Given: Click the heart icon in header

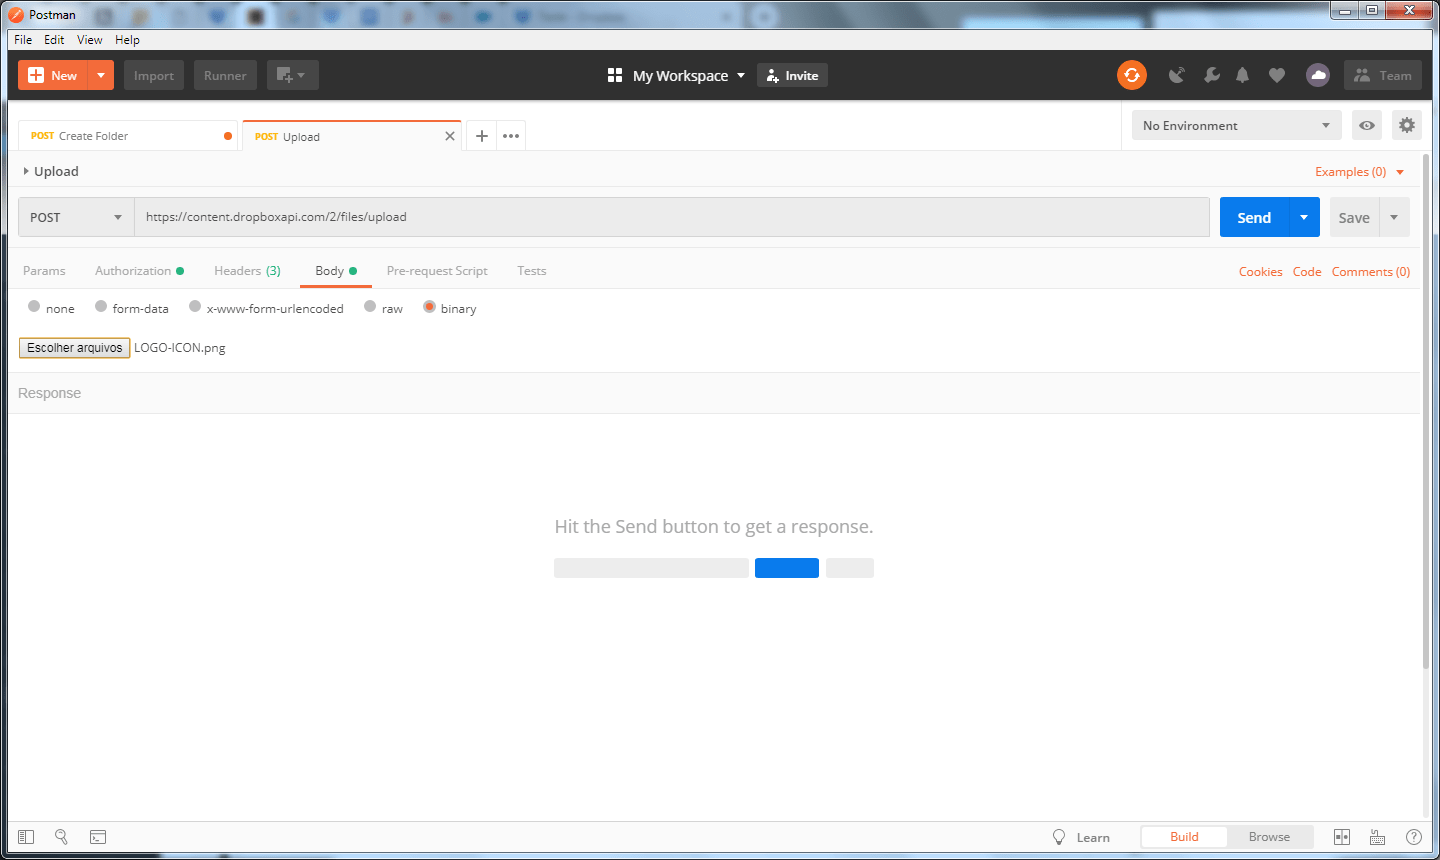Looking at the screenshot, I should [x=1277, y=75].
